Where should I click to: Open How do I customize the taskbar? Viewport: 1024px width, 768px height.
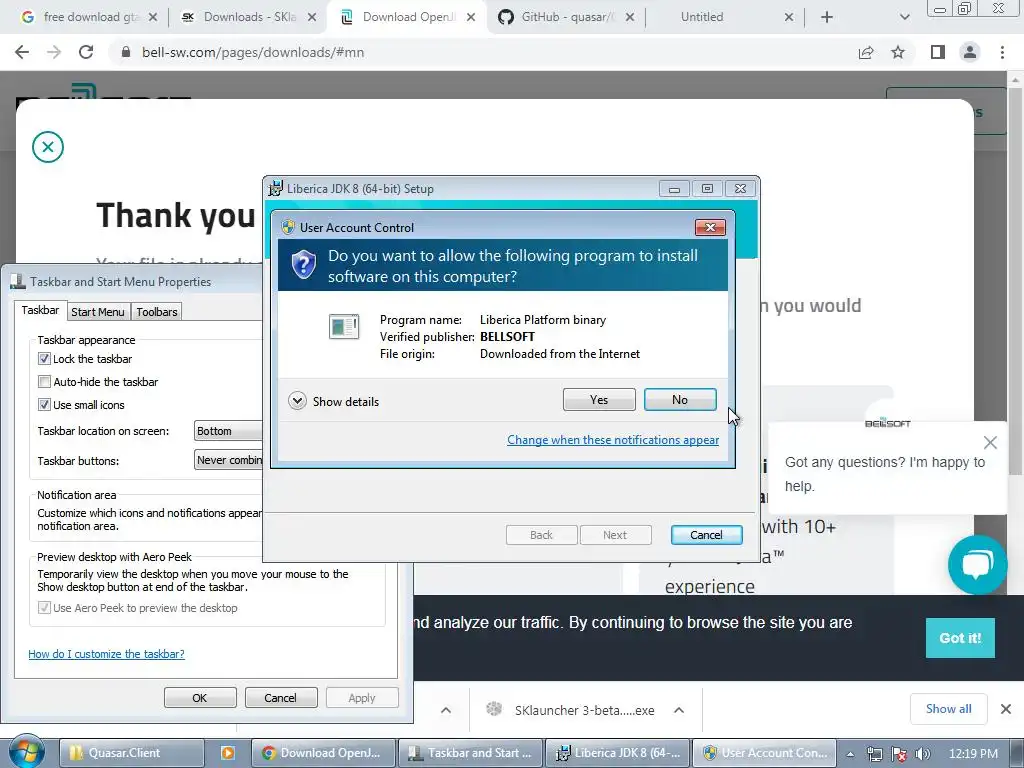tap(106, 654)
